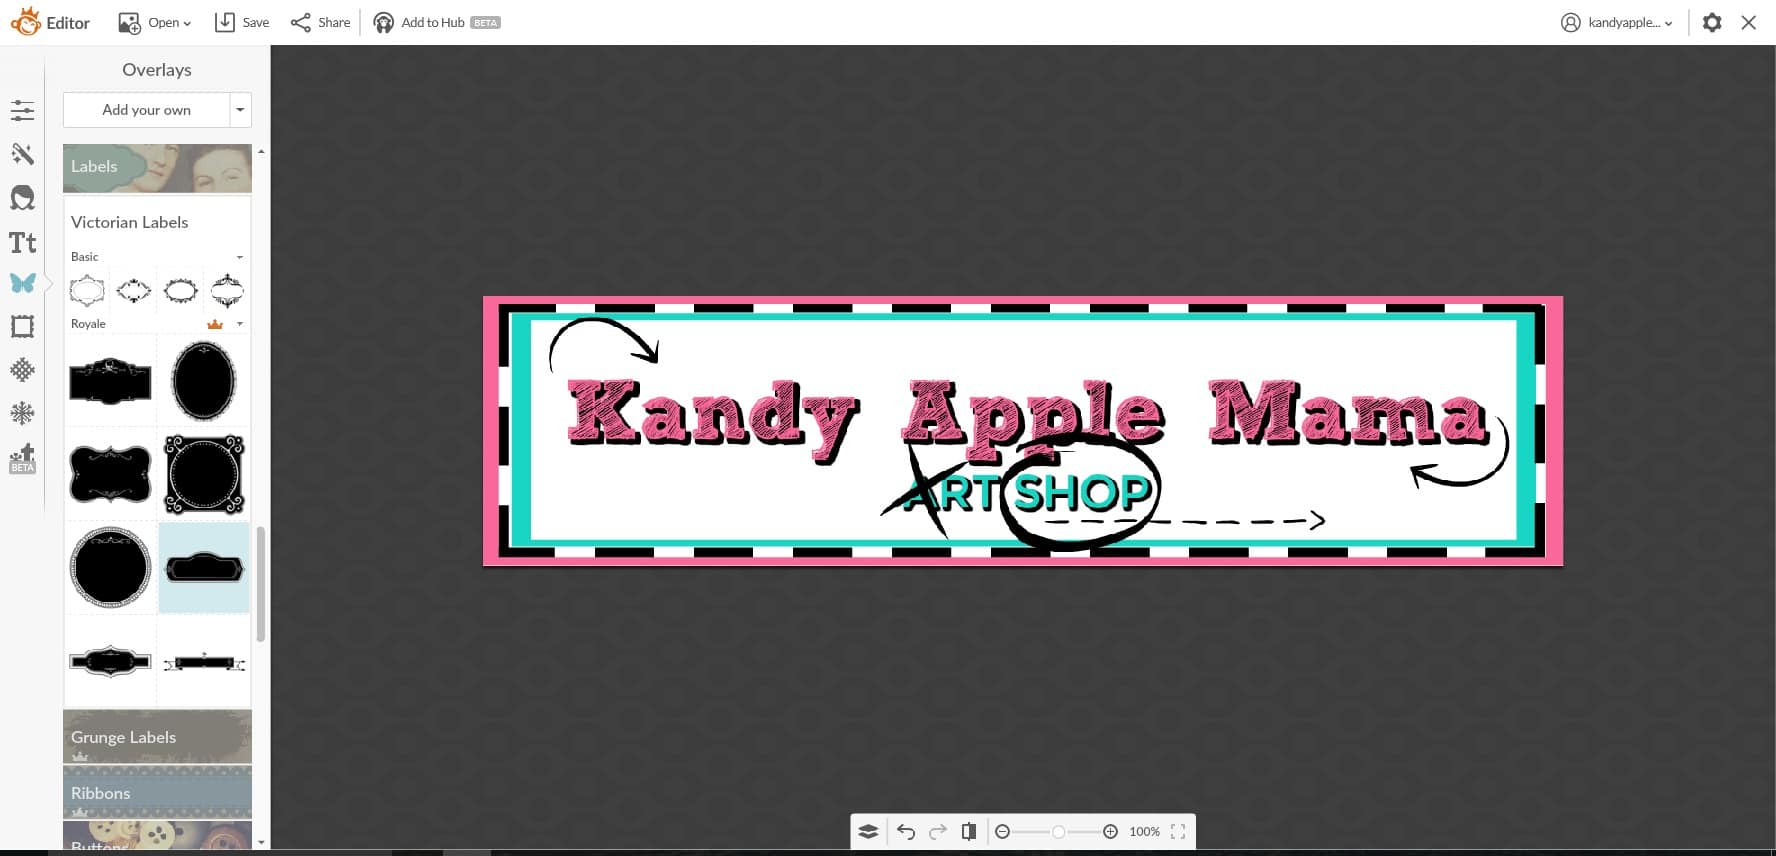Open the BETA templates tab
This screenshot has height=856, width=1776.
[x=22, y=458]
